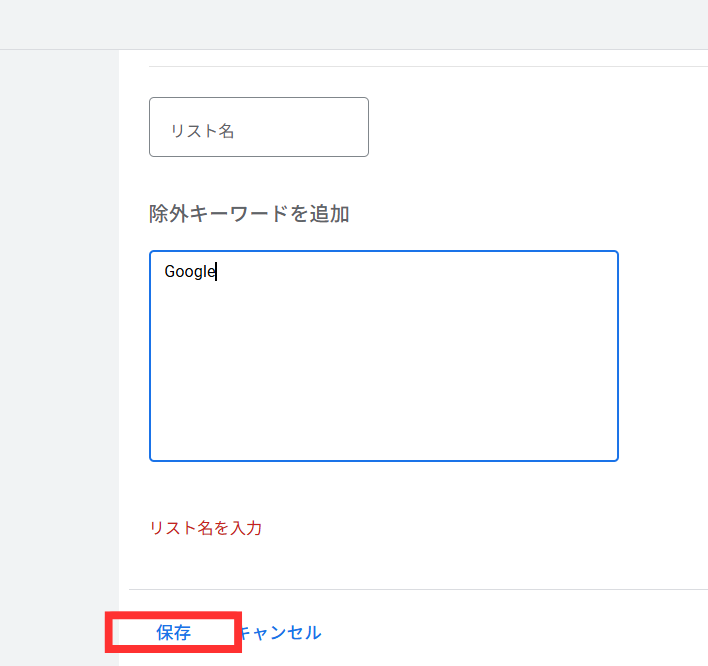This screenshot has height=666, width=708.
Task: Click the gray left sidebar area
Action: [x=59, y=357]
